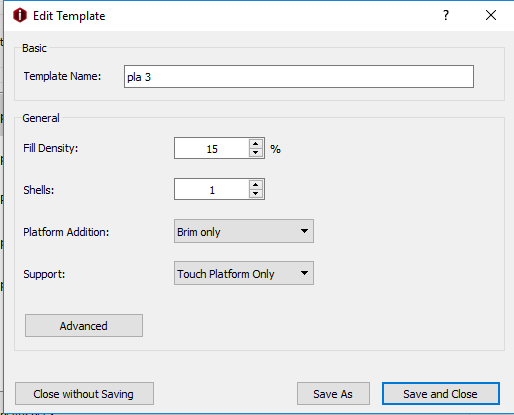Open Advanced settings
Image resolution: width=514 pixels, height=415 pixels.
click(84, 325)
